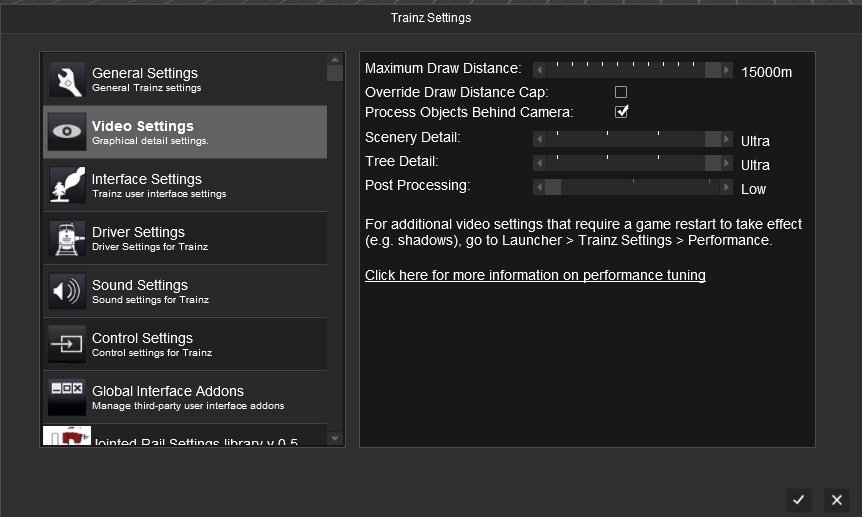Open the Driver Settings category
Image resolution: width=862 pixels, height=517 pixels.
click(x=185, y=238)
